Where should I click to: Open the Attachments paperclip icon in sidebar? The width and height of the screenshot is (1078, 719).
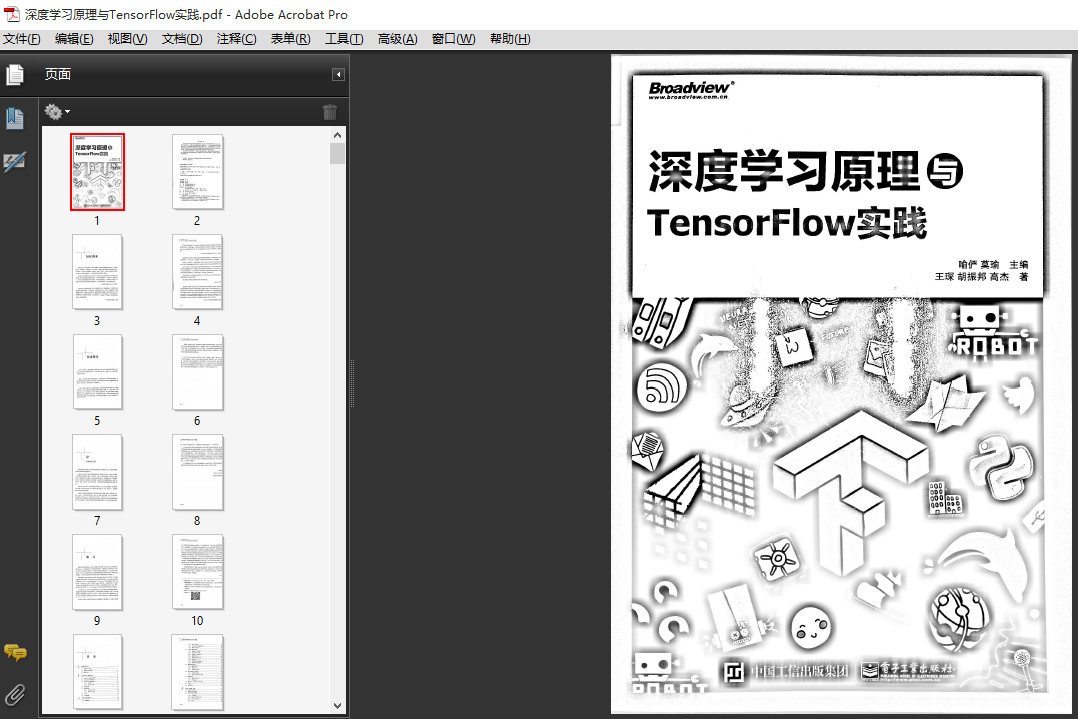point(14,695)
